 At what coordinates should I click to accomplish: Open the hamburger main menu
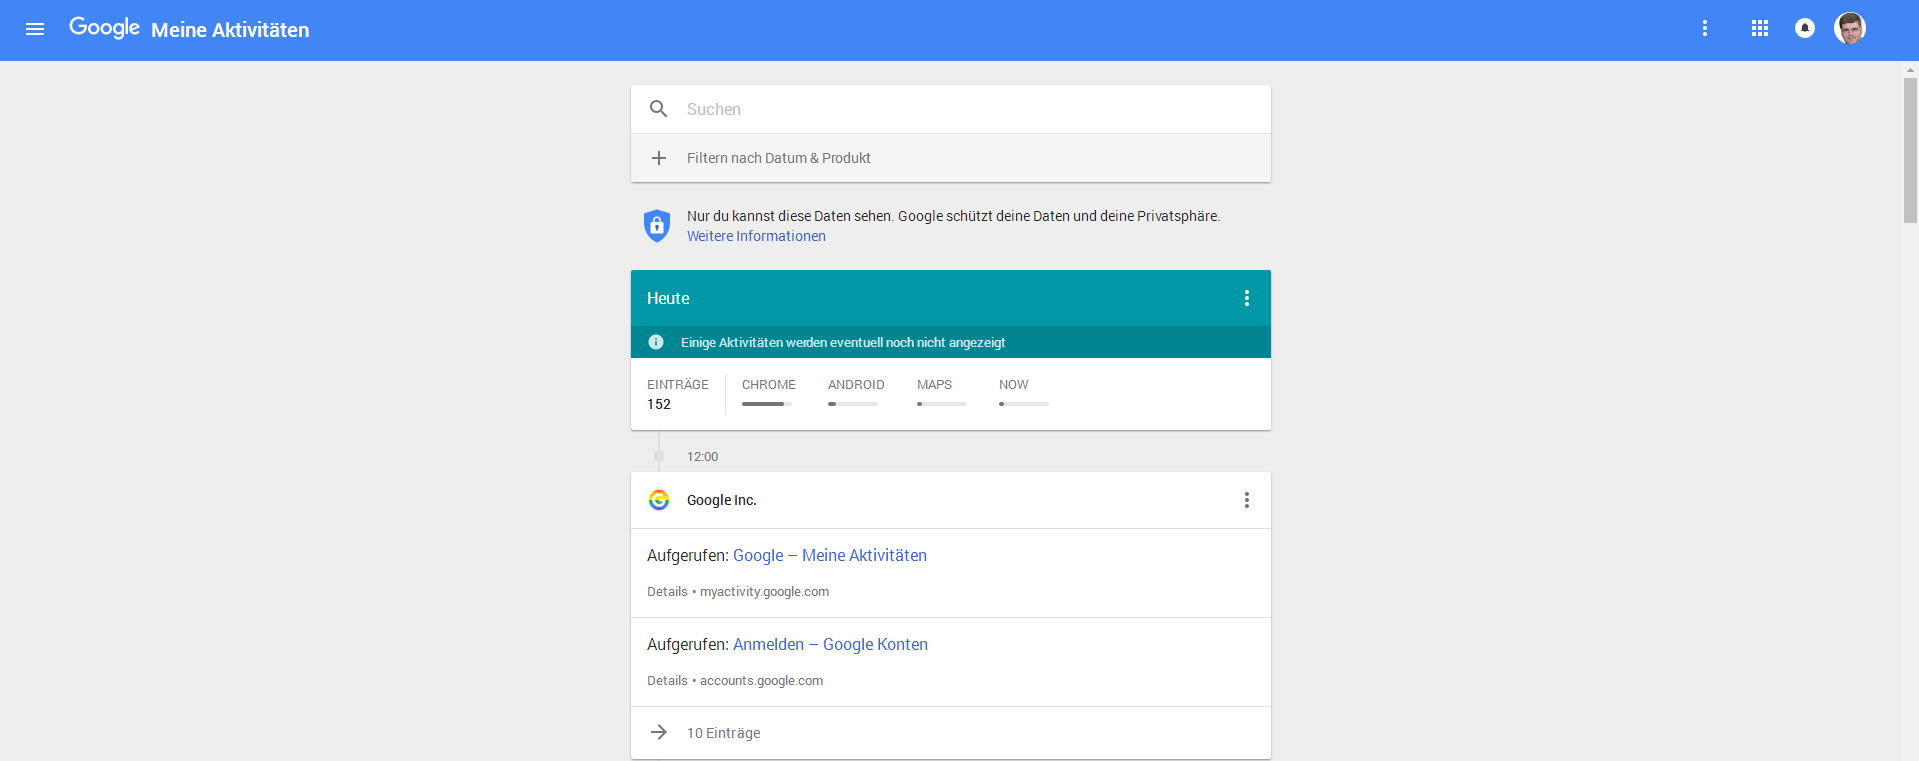tap(35, 29)
